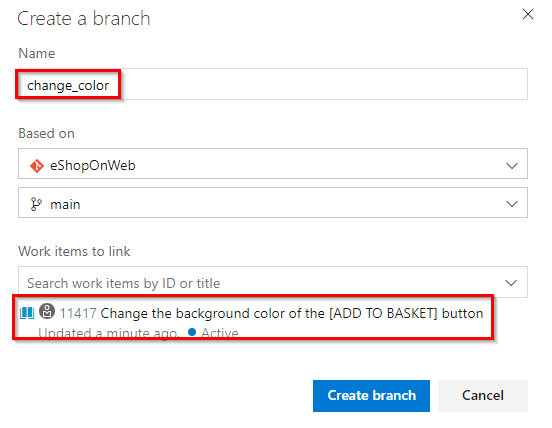Click the Create branch button
552x428 pixels.
coord(371,396)
